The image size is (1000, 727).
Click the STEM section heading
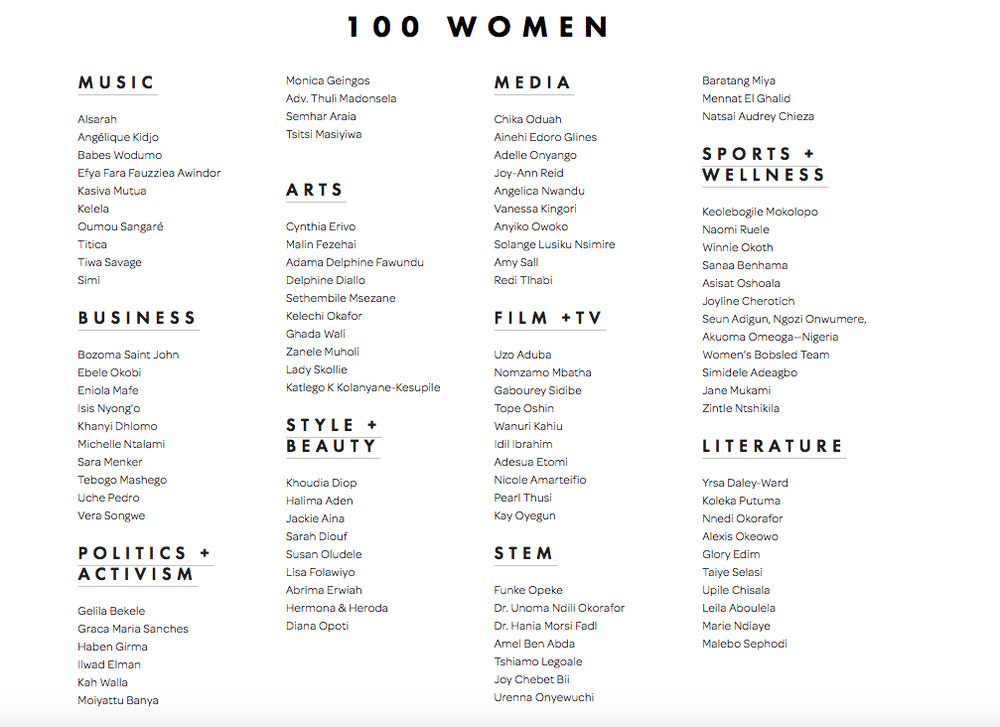coord(524,553)
